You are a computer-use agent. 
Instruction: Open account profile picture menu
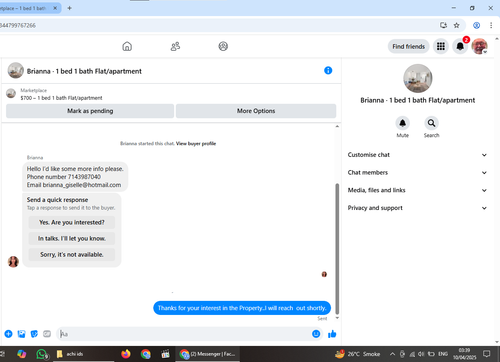pyautogui.click(x=480, y=46)
